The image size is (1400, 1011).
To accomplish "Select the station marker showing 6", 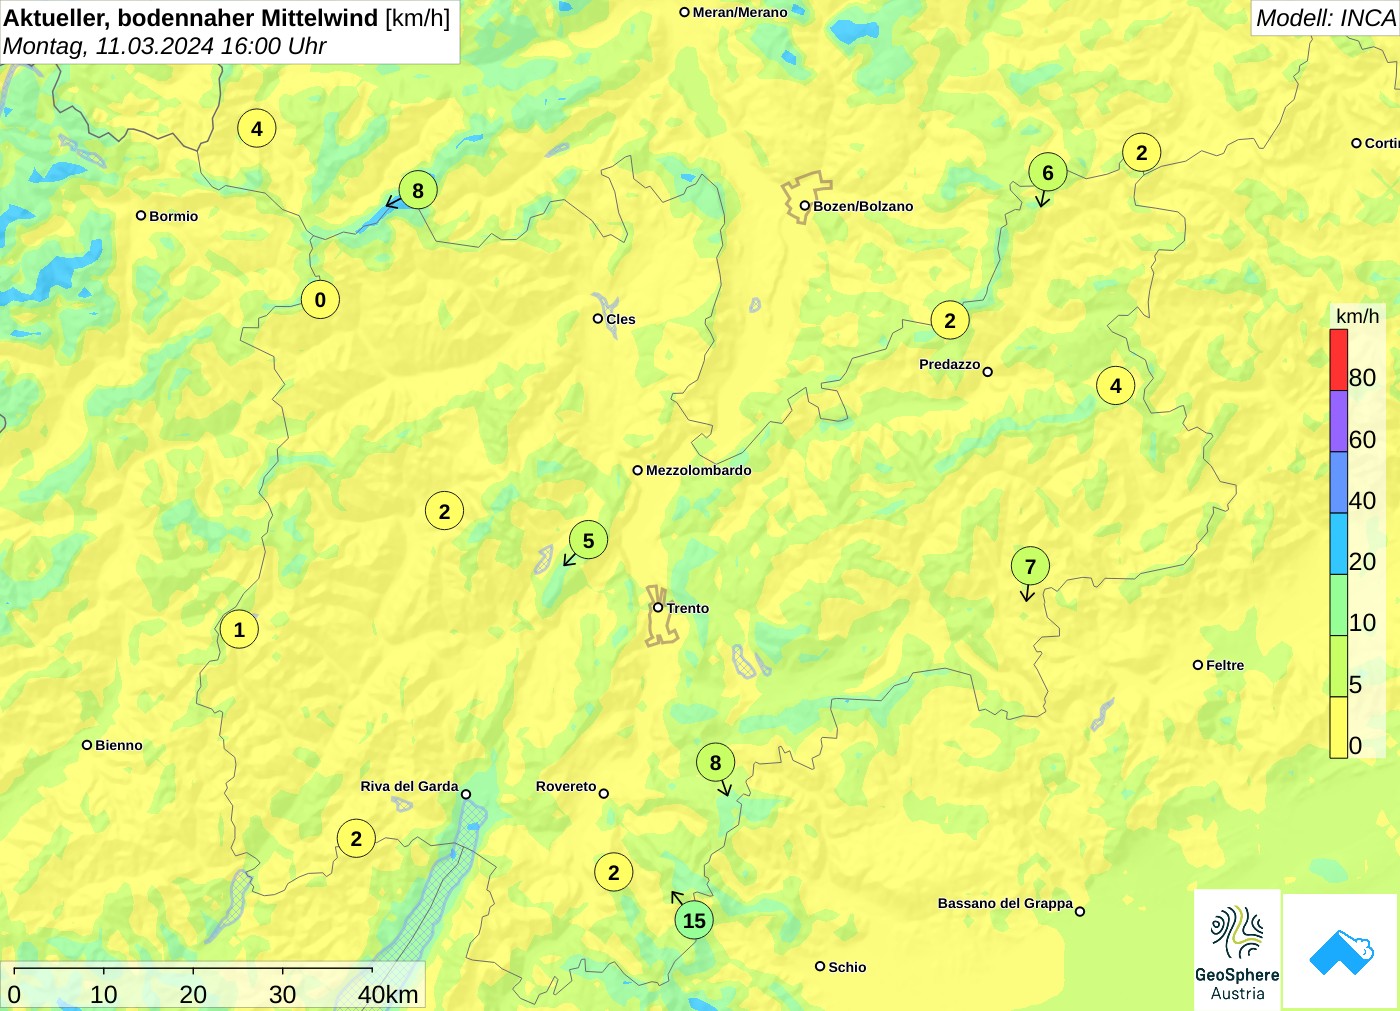I will 1048,173.
